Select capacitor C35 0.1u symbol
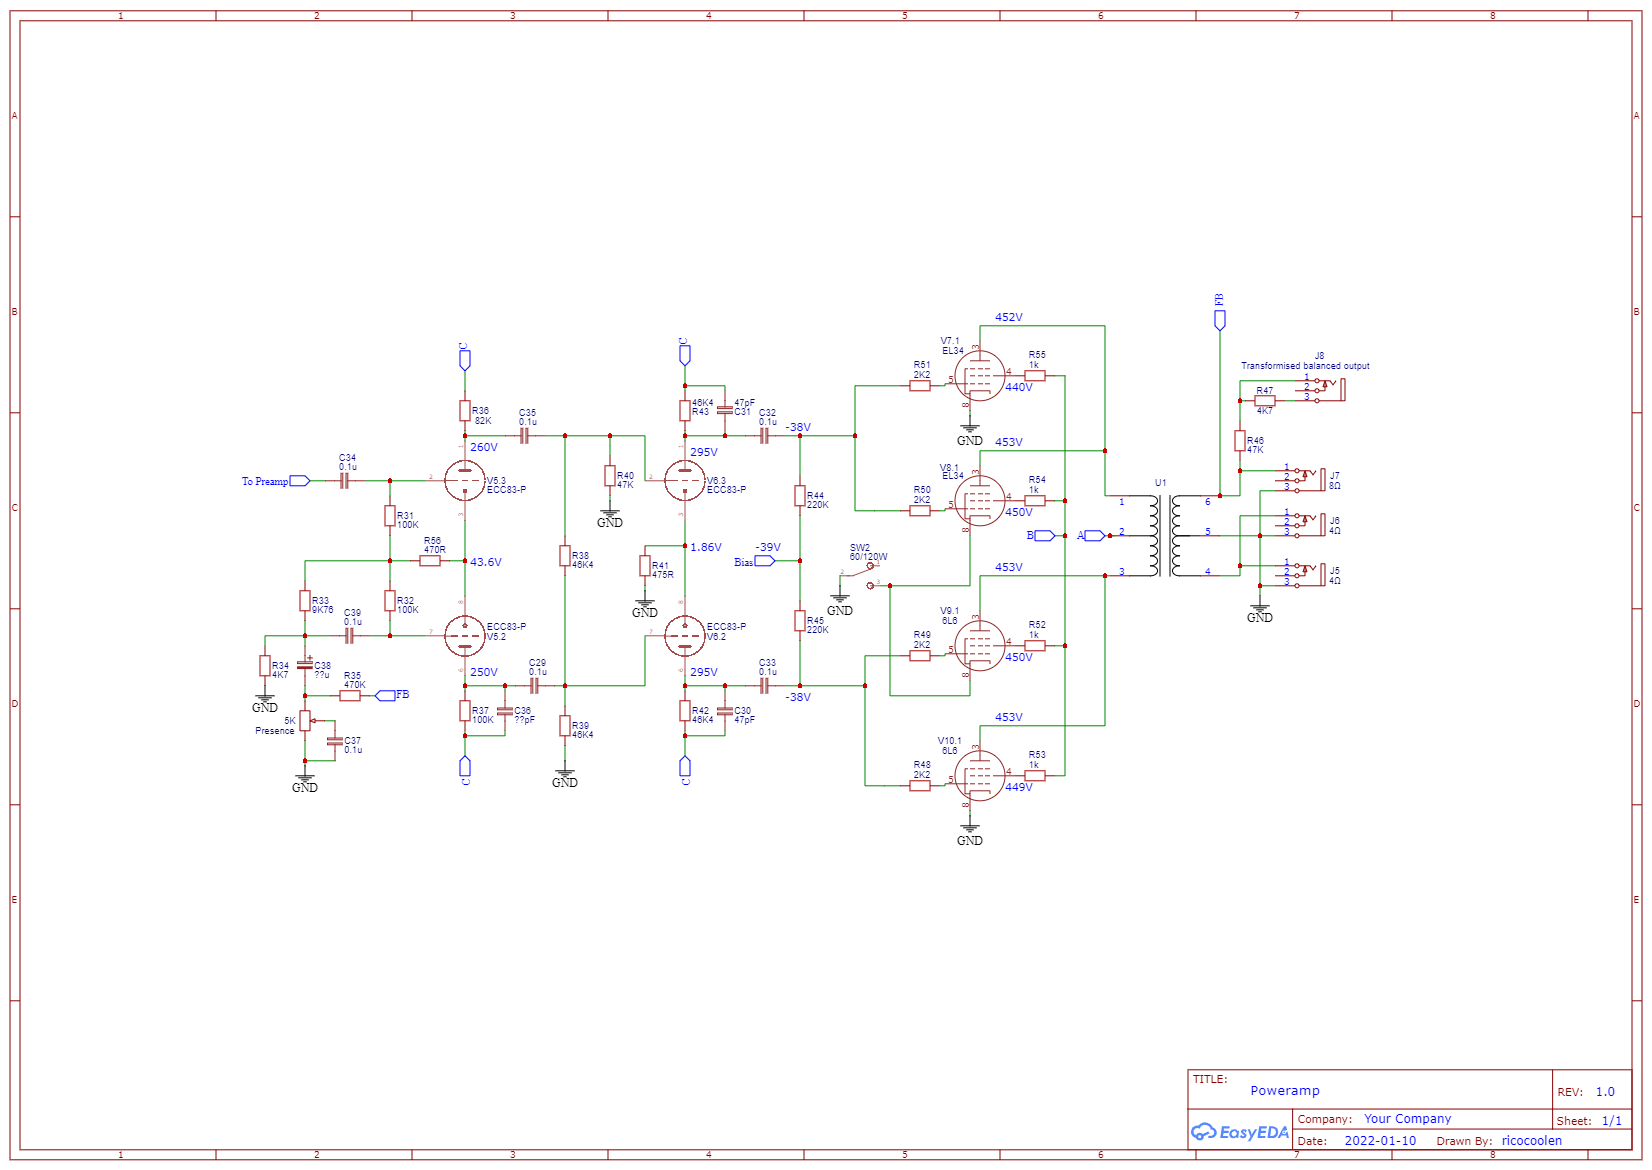The image size is (1652, 1170). [524, 436]
